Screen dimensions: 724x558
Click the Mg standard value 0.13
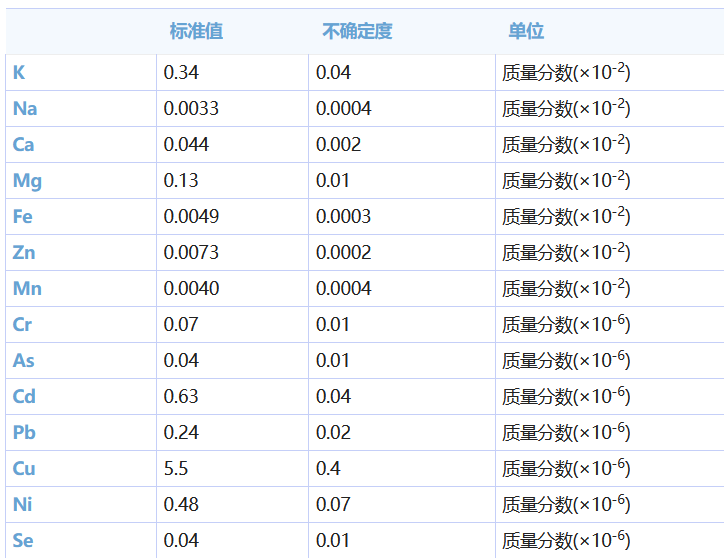pos(181,181)
